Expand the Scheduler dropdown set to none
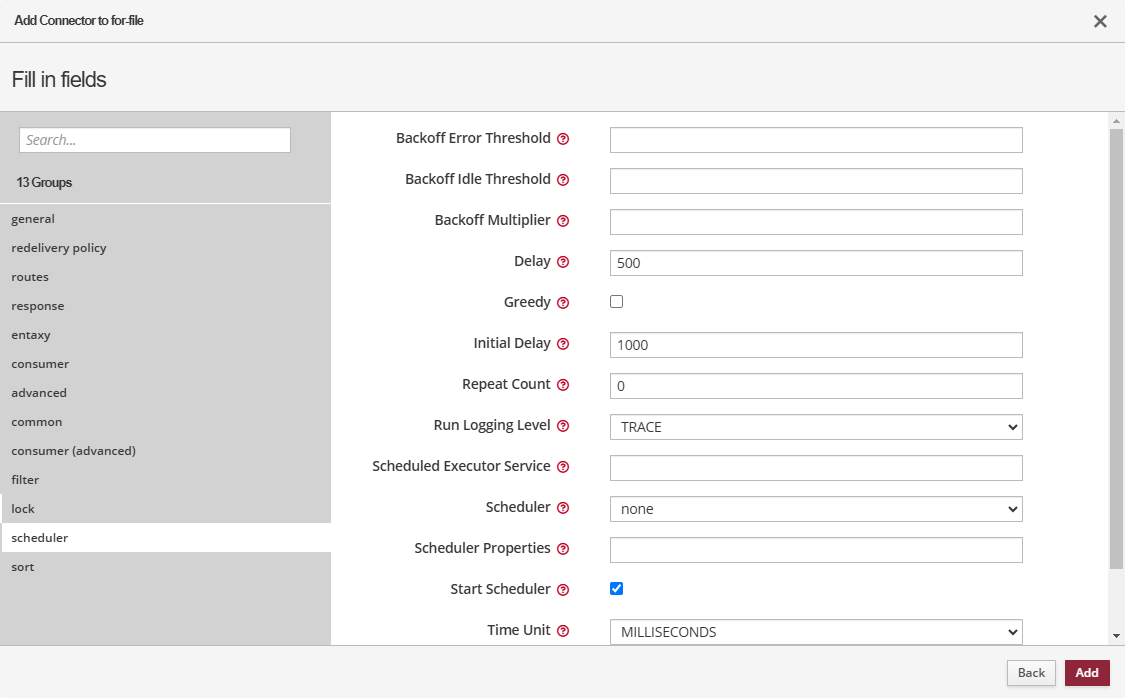The height and width of the screenshot is (698, 1125). (815, 509)
